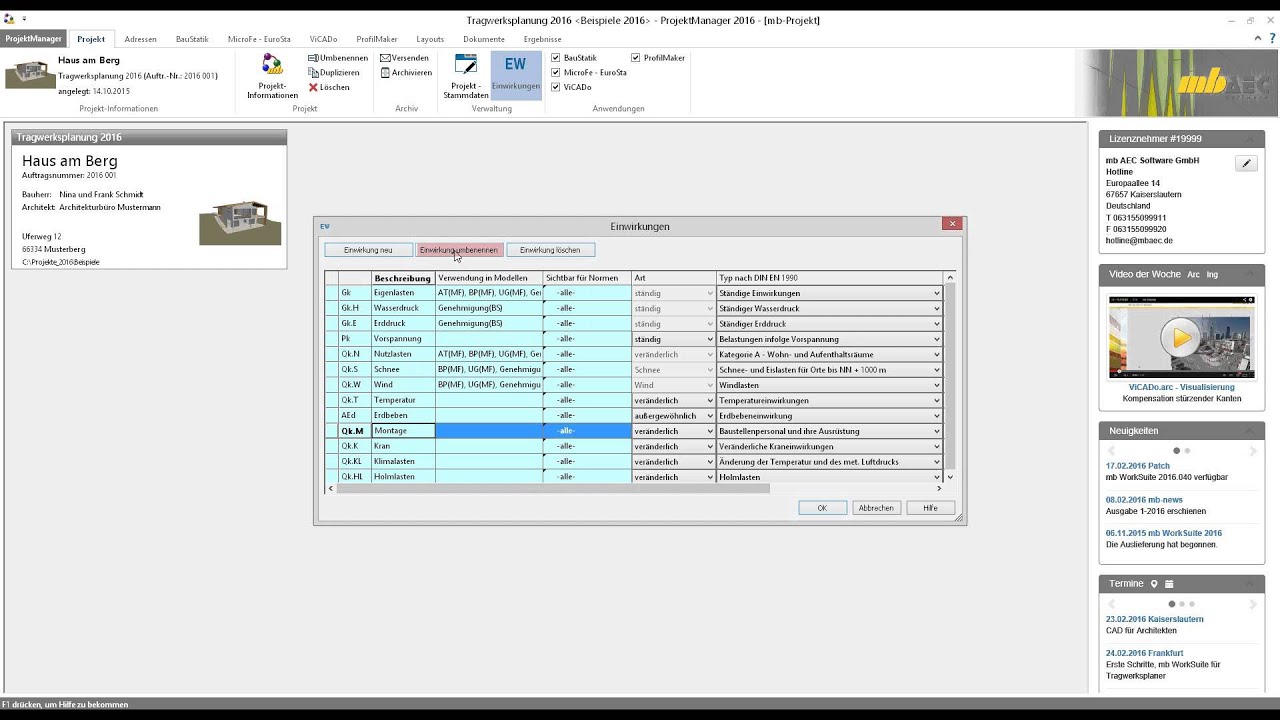Click the Umbenennen icon in Projekt group

[x=313, y=58]
